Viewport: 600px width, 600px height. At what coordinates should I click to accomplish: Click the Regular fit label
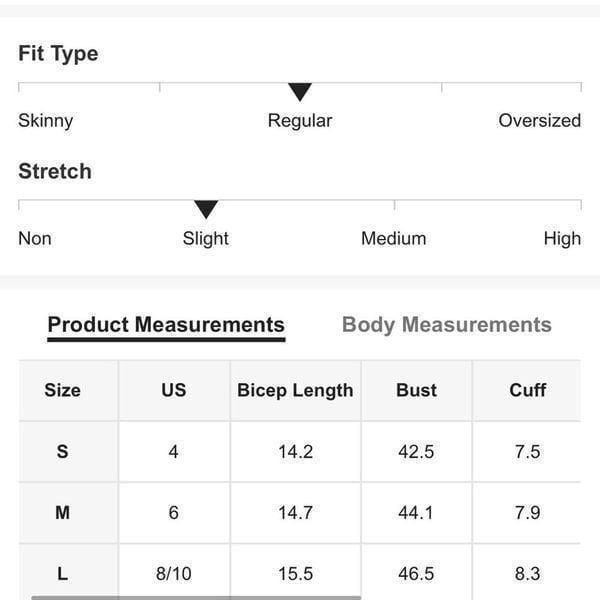[300, 121]
